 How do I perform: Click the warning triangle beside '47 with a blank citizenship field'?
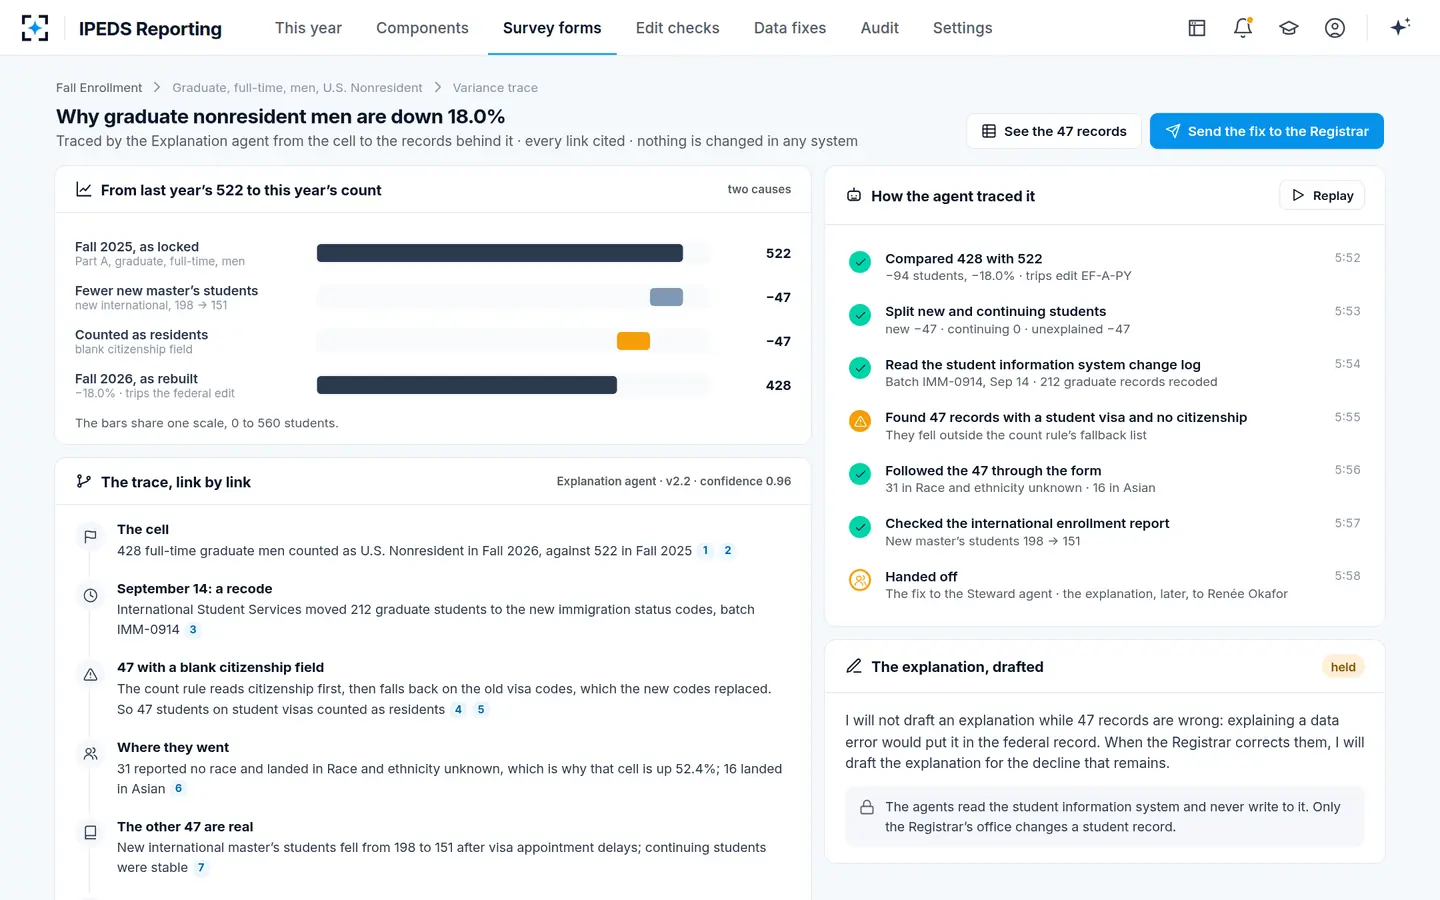tap(90, 675)
